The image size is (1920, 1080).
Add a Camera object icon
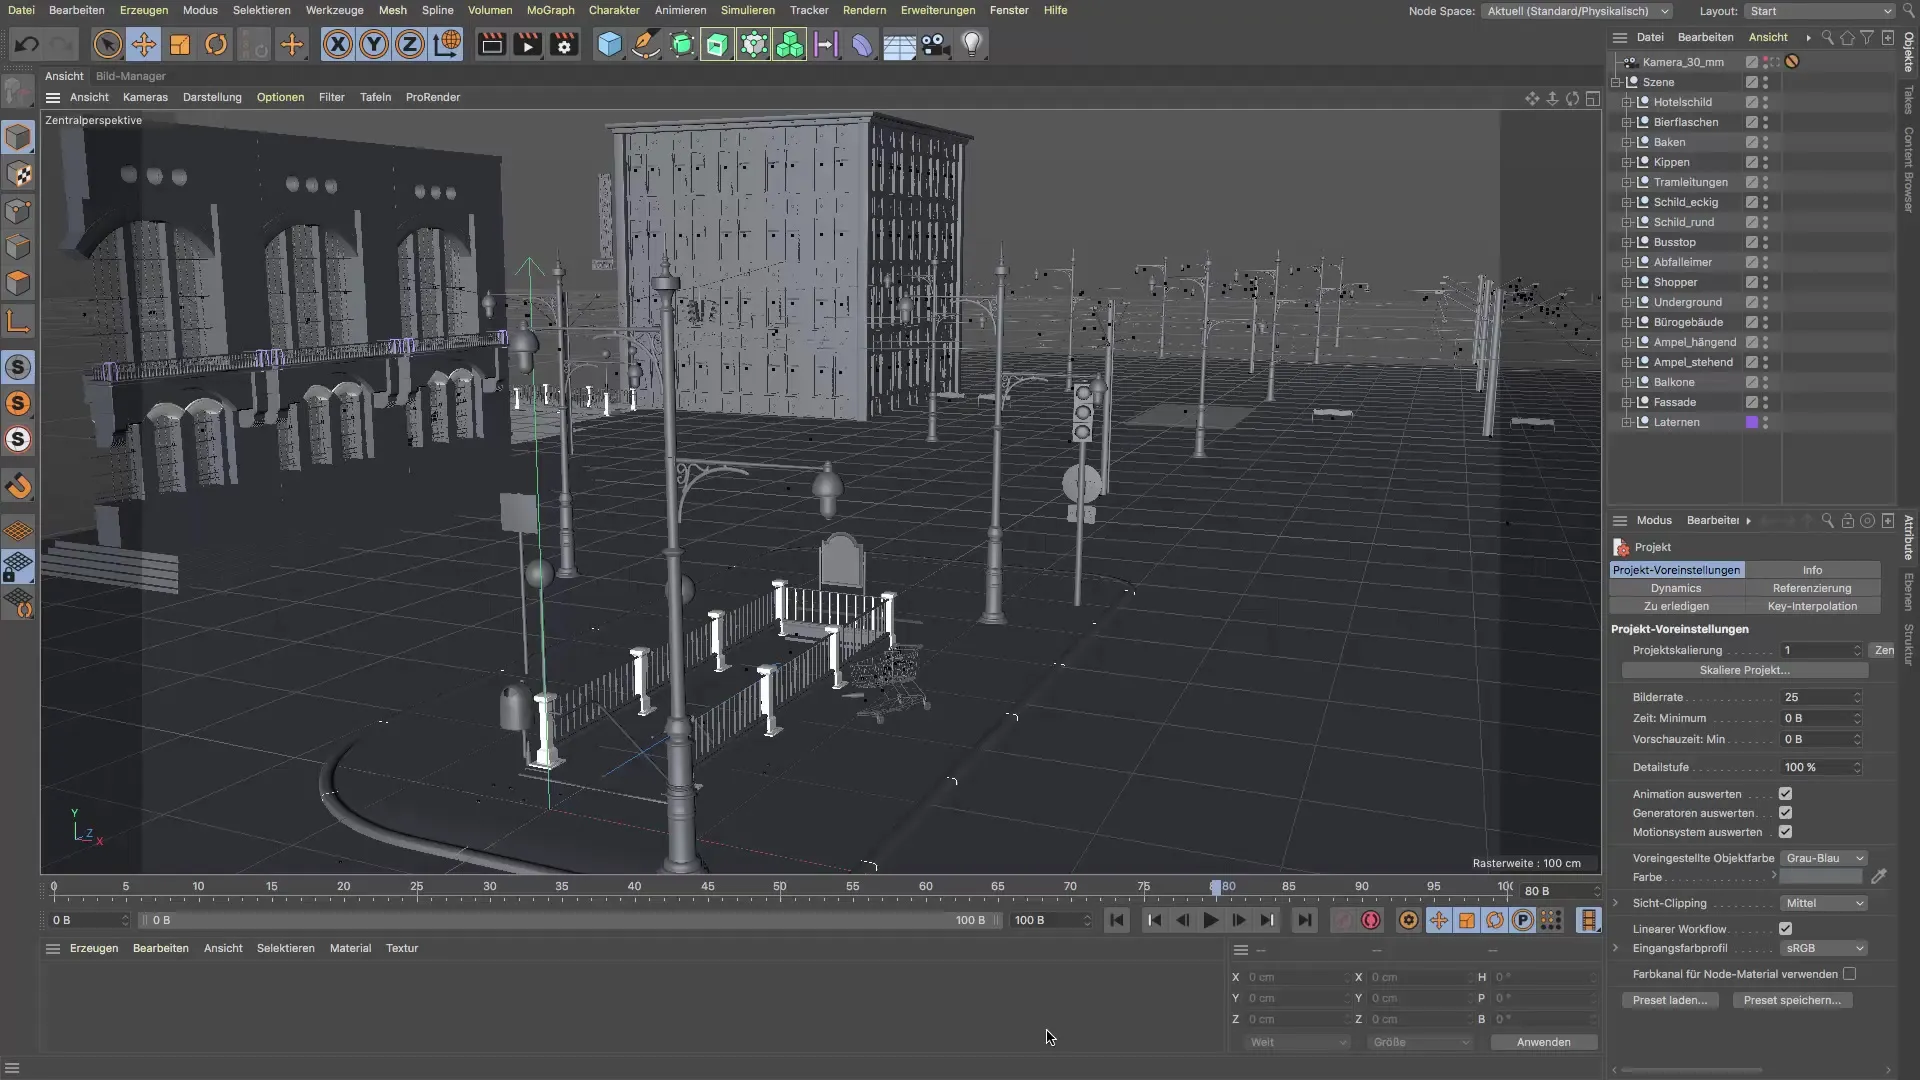point(935,44)
